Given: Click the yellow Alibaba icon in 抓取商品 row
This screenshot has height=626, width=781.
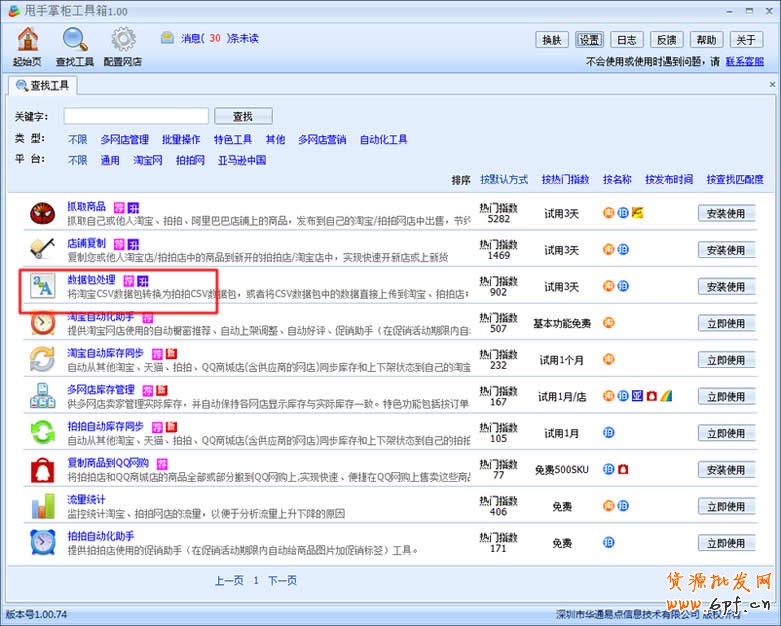Looking at the screenshot, I should [638, 213].
